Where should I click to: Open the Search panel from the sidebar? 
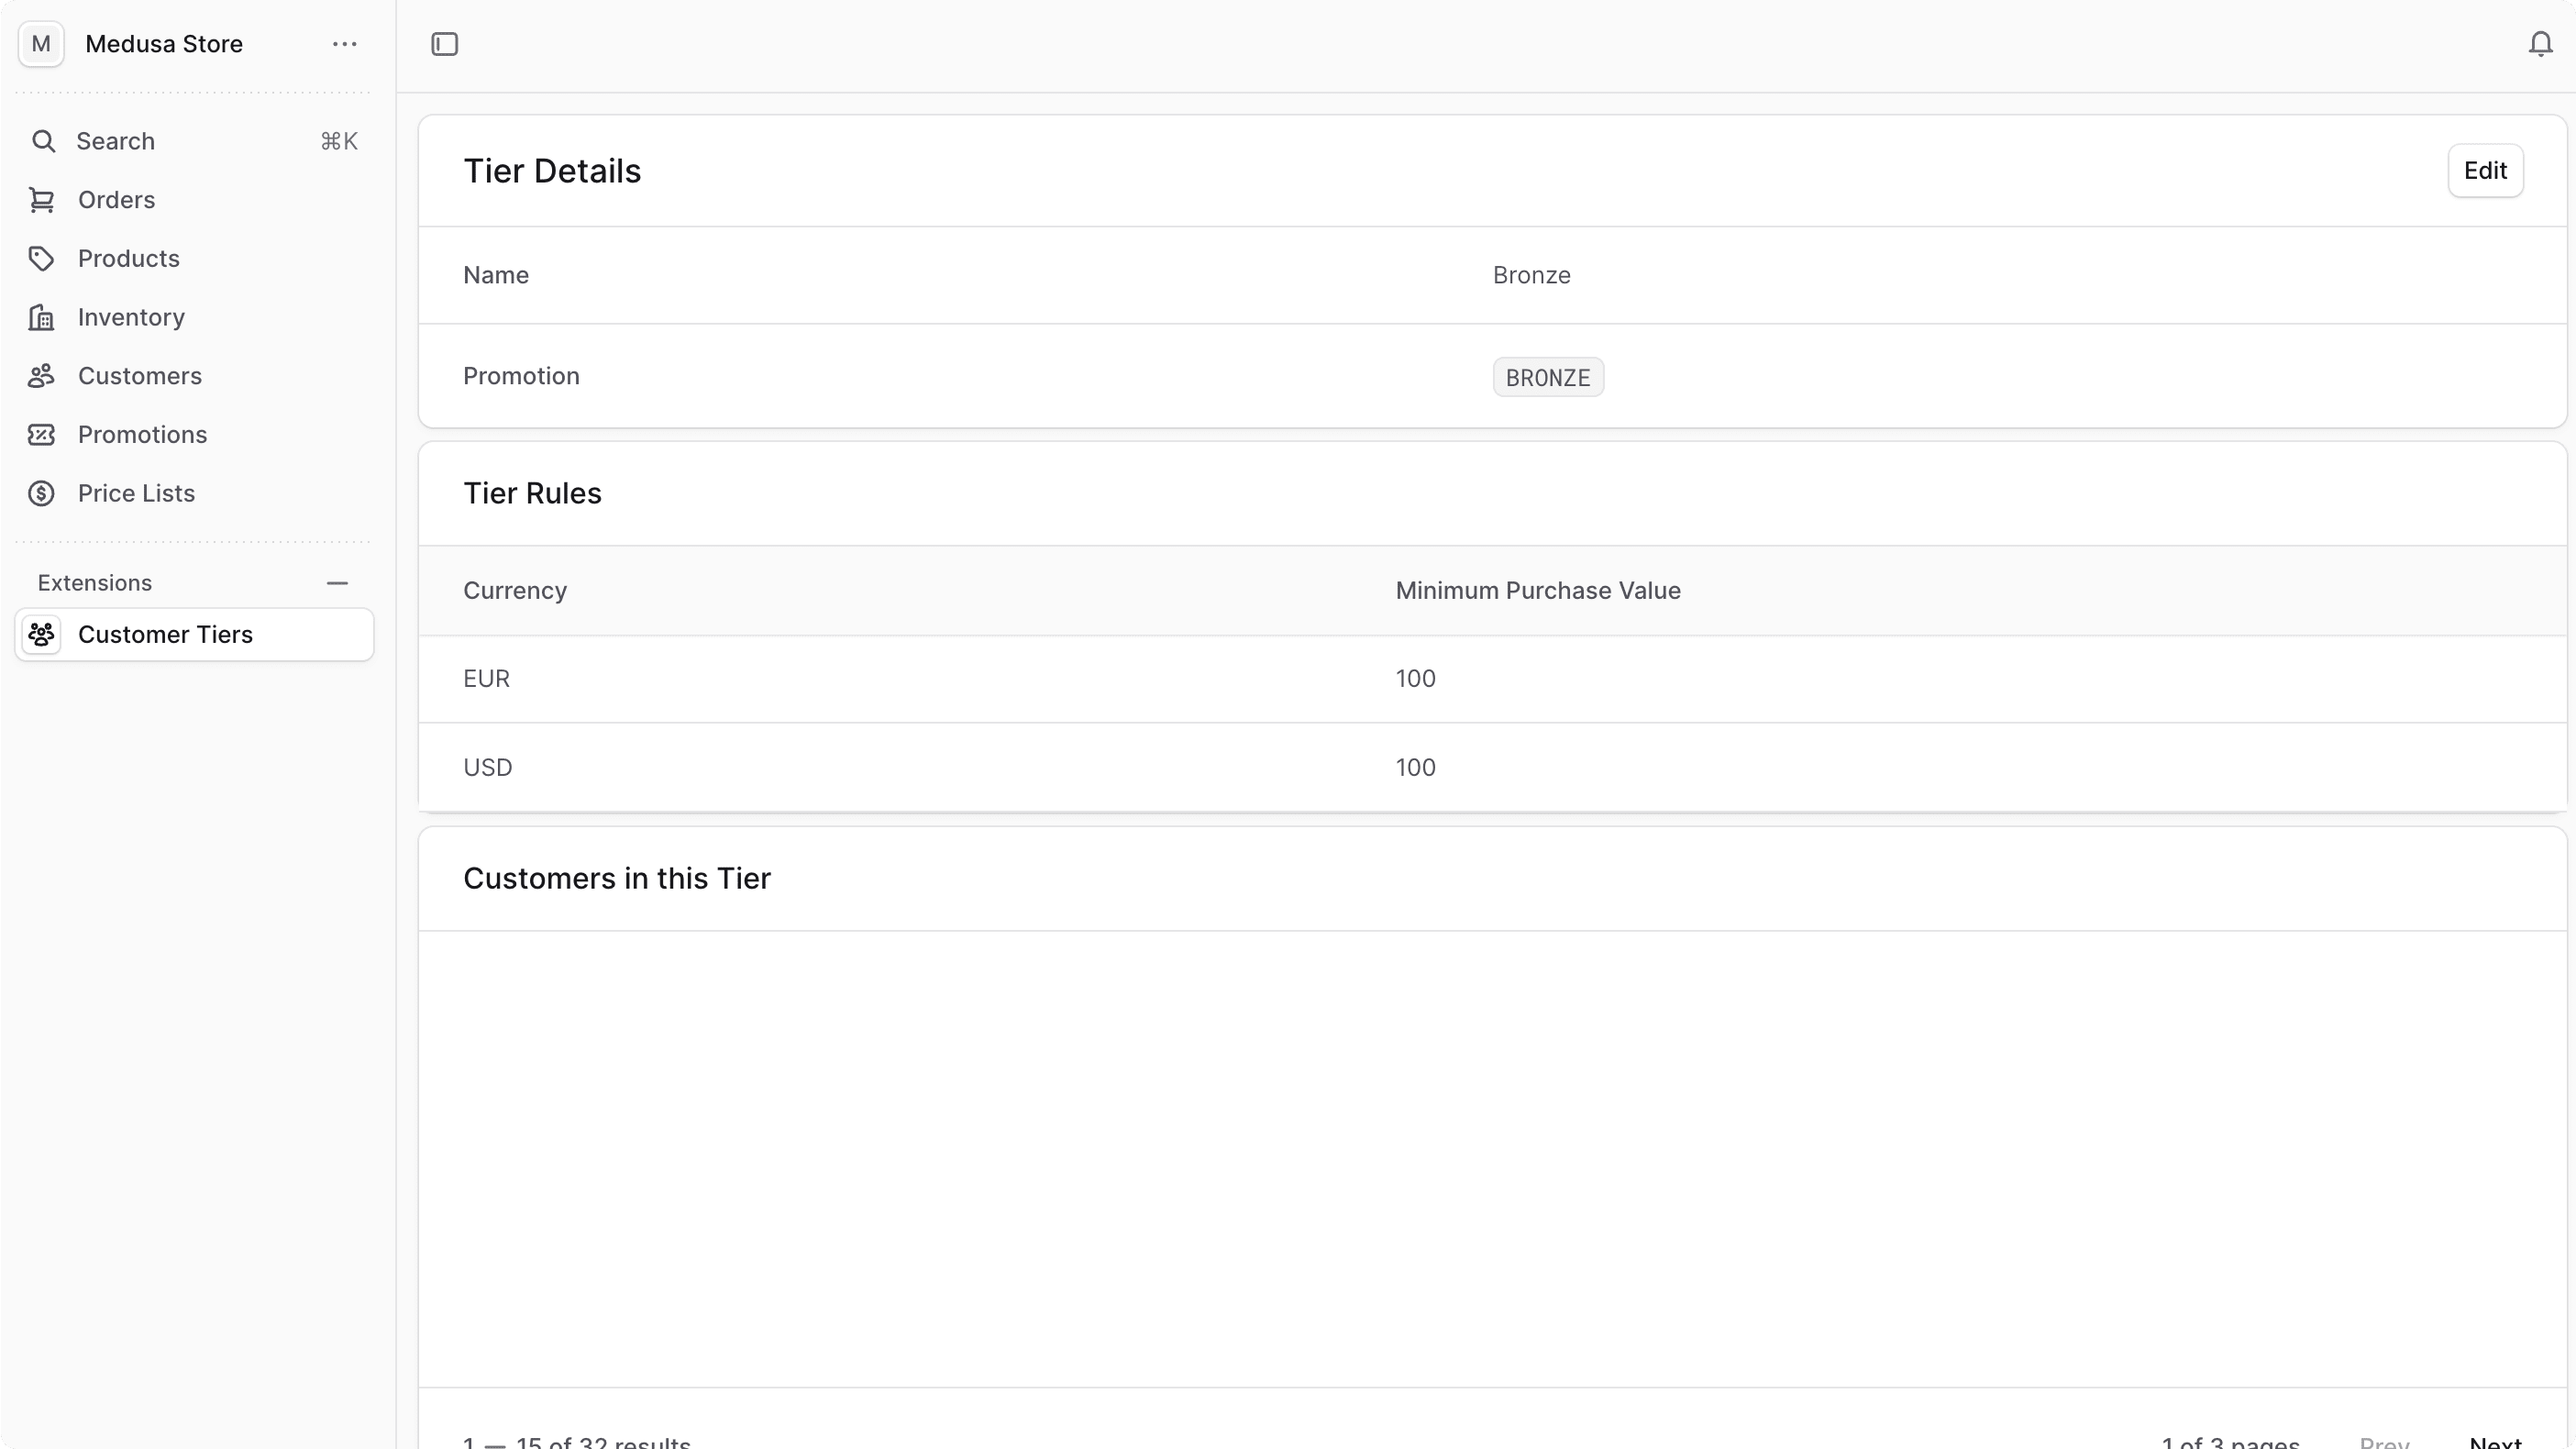pos(113,141)
